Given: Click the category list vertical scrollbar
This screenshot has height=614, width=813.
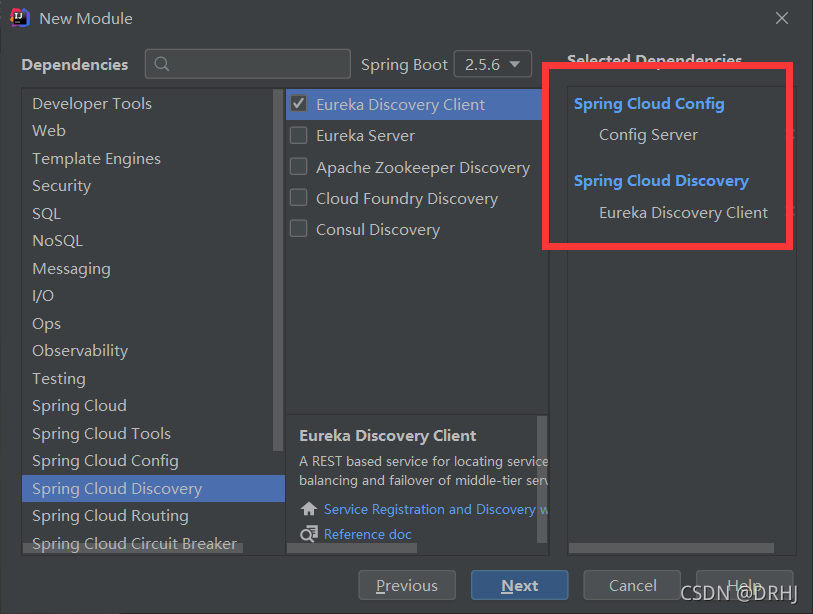Looking at the screenshot, I should coord(278,270).
